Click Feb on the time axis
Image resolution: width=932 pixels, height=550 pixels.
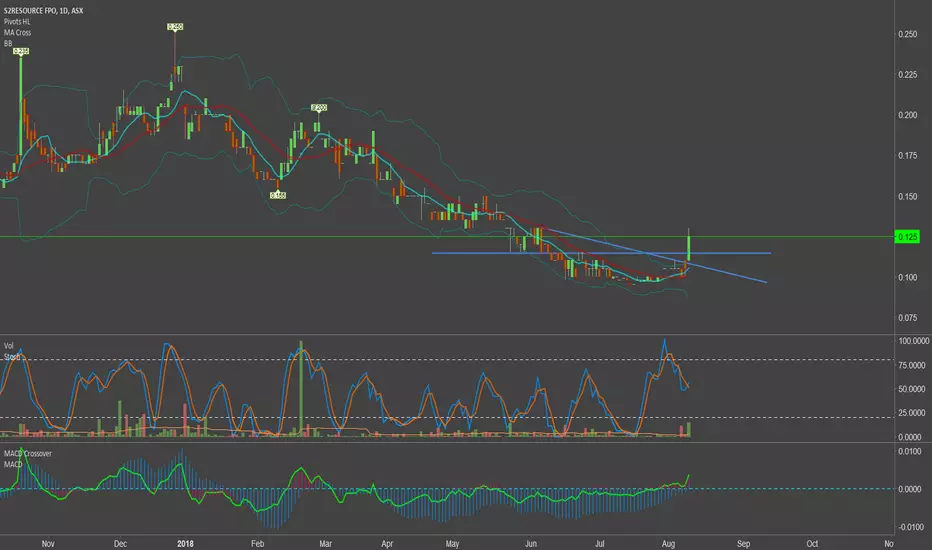(257, 543)
